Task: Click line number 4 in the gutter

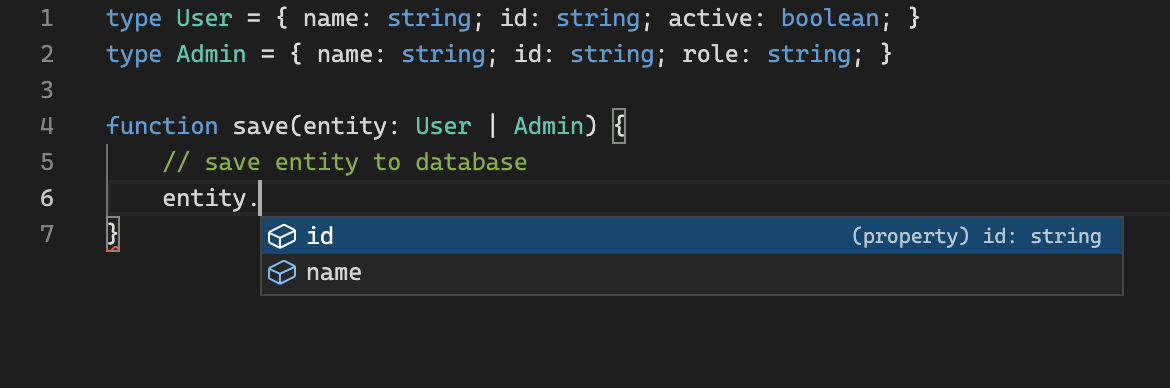Action: [47, 125]
